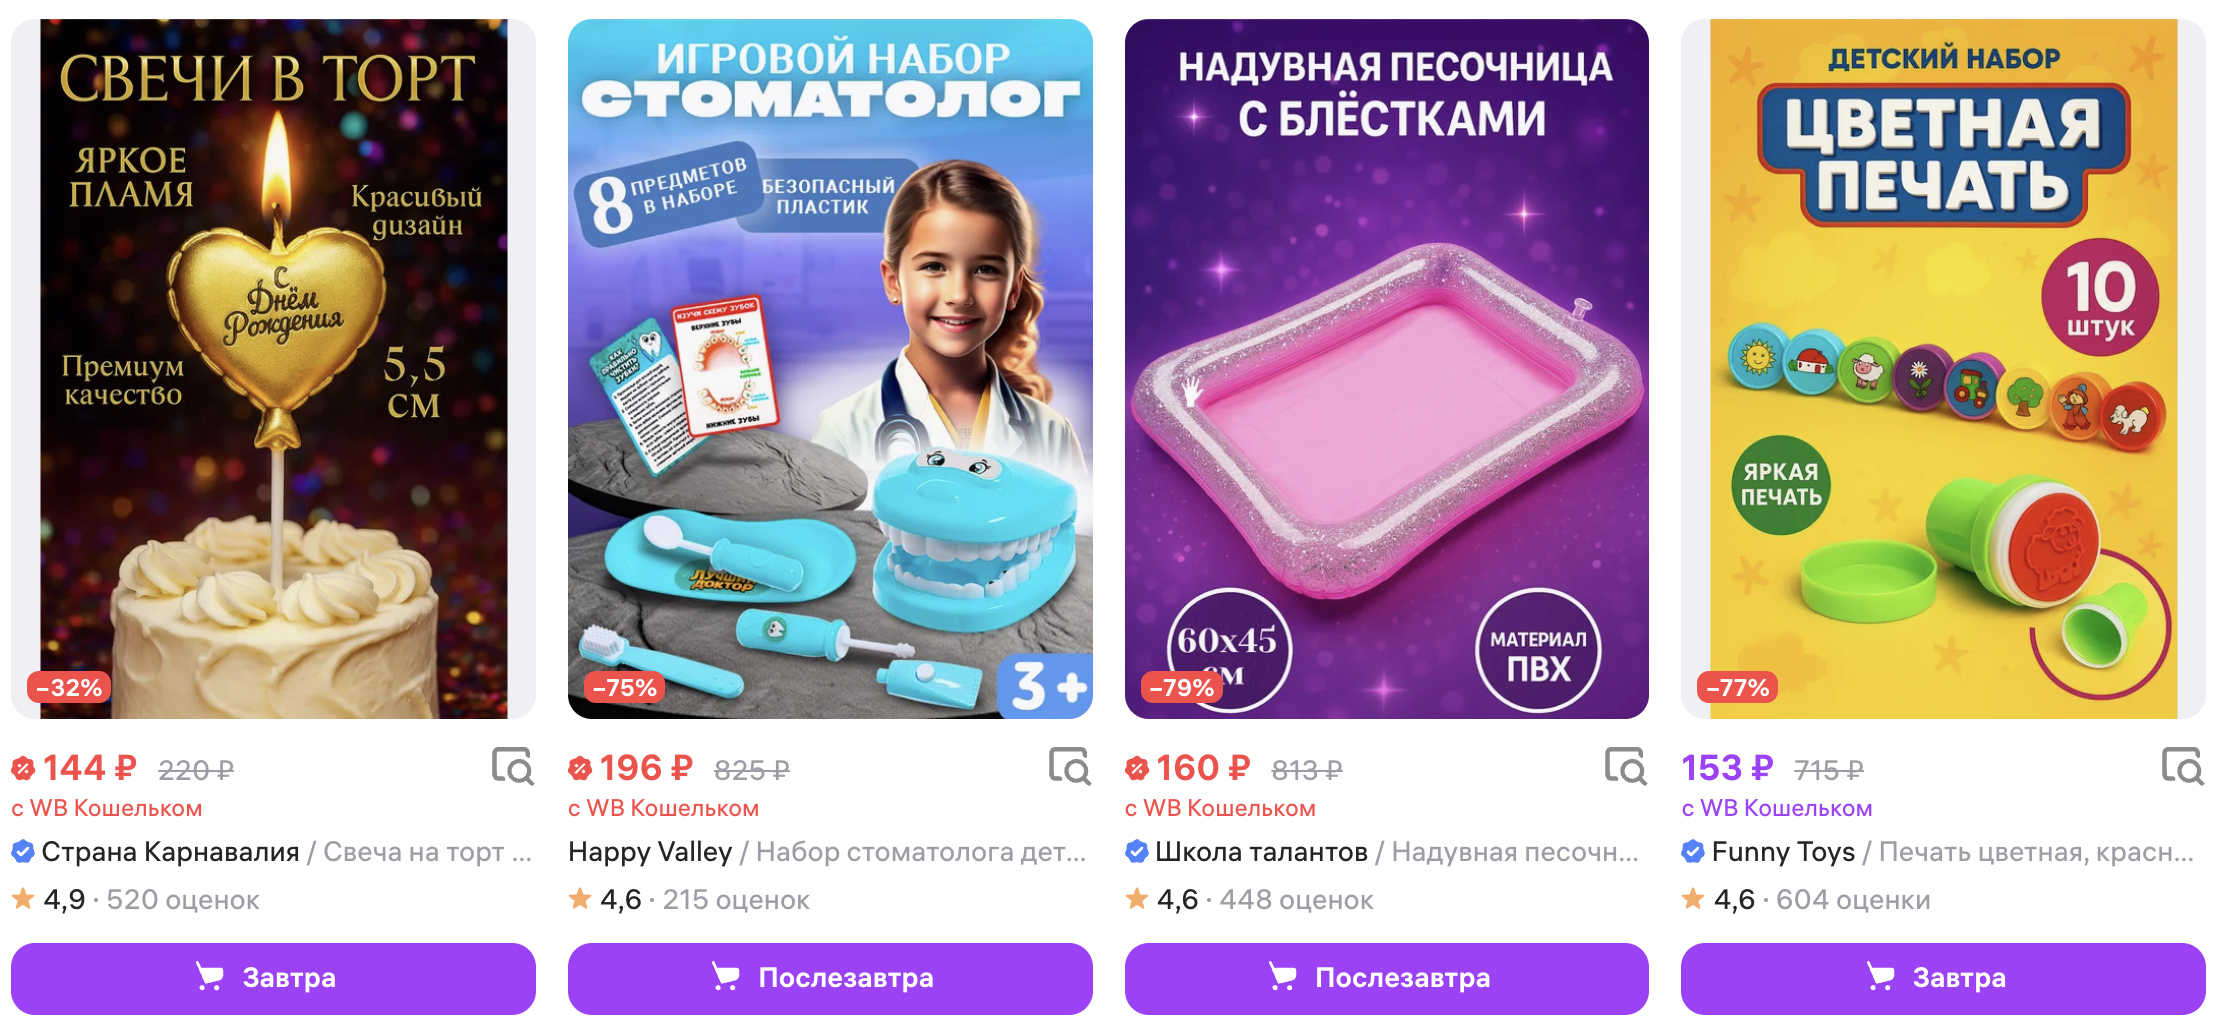2226x1033 pixels.
Task: Open quick view icon for birthday candle product
Action: pos(513,767)
